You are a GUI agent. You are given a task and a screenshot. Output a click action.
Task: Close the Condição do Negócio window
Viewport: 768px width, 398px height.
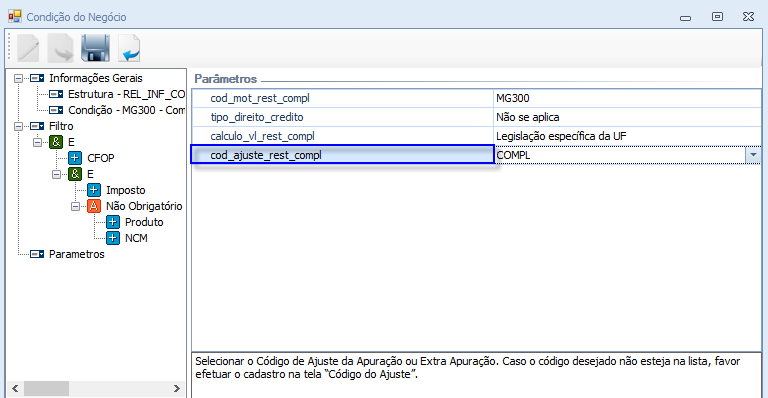(748, 17)
